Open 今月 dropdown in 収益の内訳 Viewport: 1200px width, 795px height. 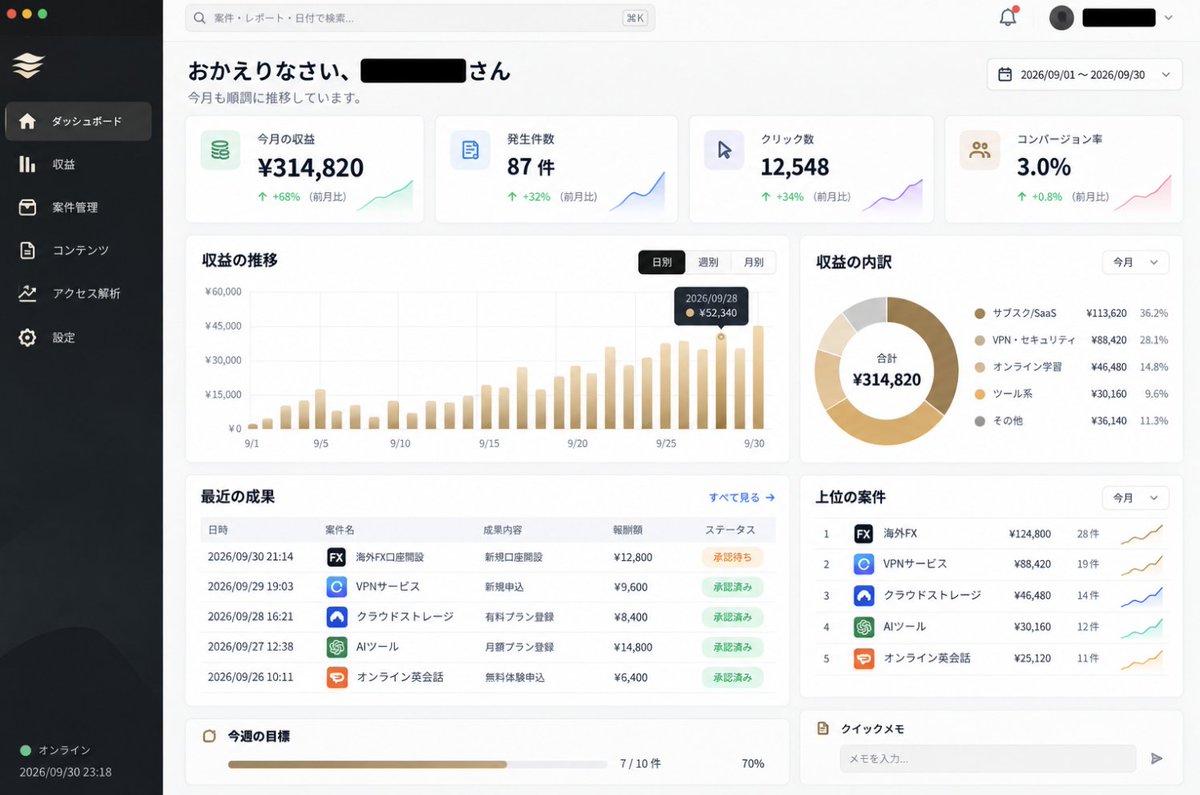point(1135,262)
